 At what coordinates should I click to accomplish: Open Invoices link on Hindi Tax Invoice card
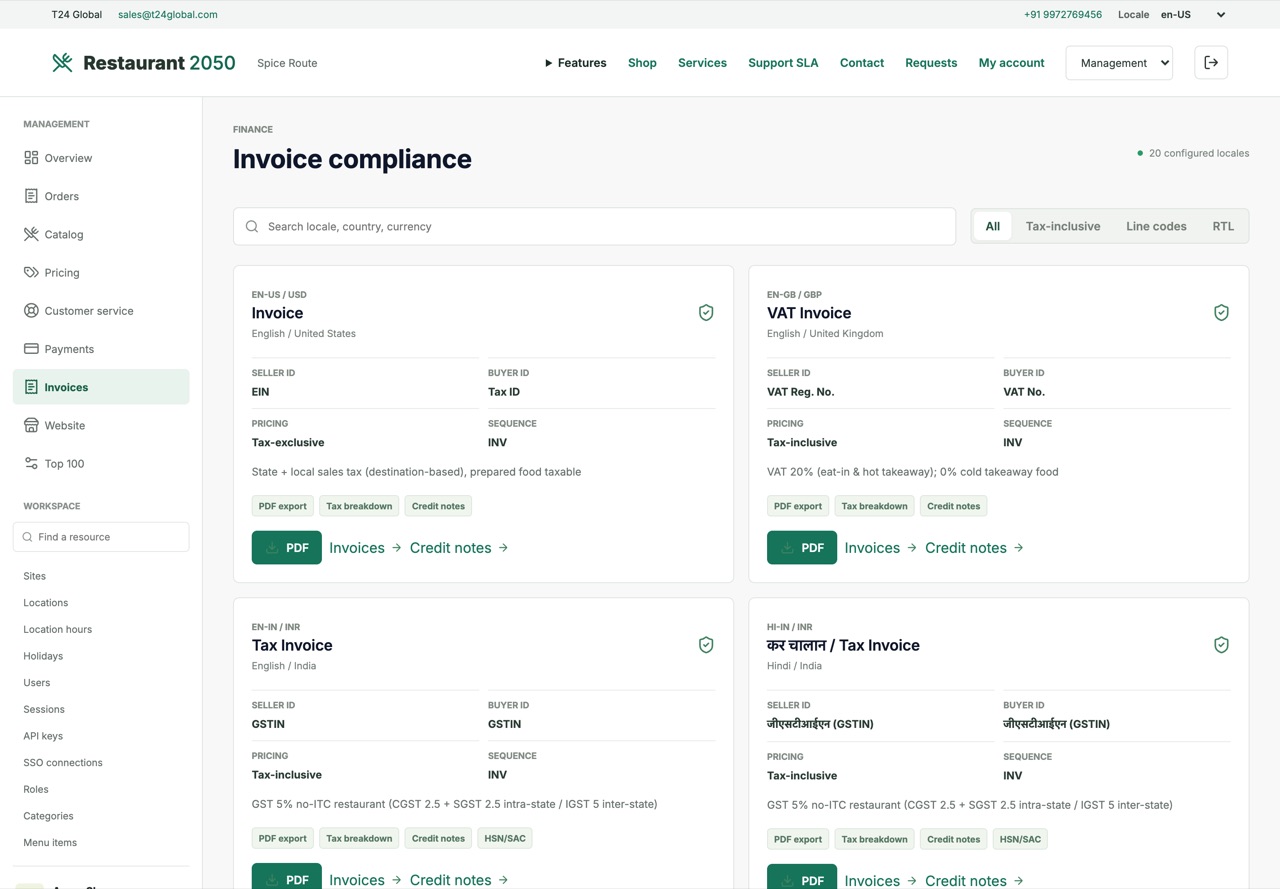(x=880, y=881)
